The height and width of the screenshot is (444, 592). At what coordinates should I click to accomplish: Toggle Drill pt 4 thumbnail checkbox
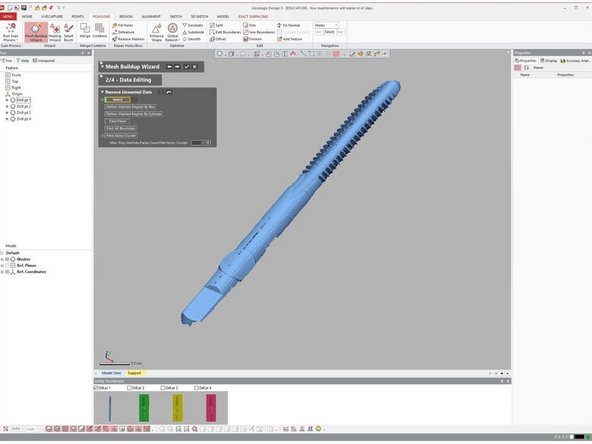[196, 388]
